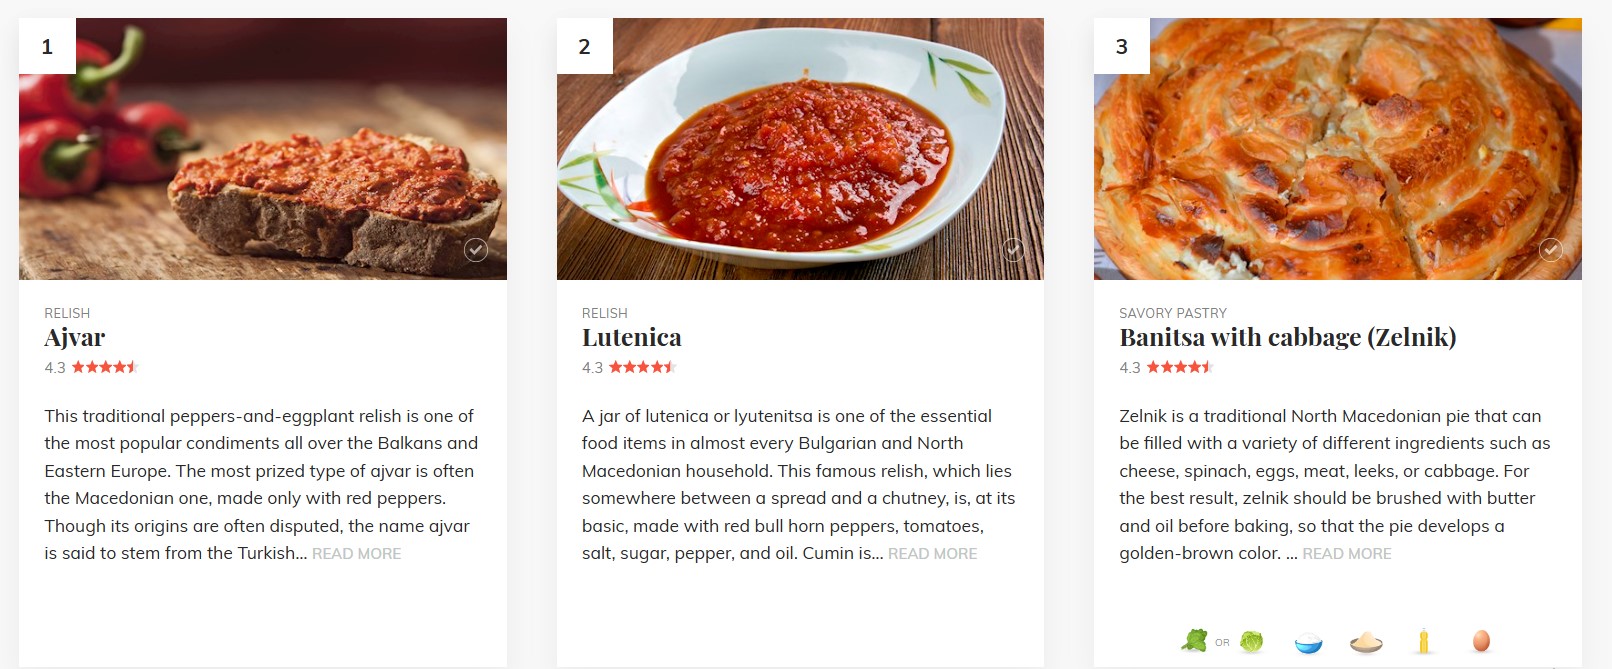Click the oil bottle ingredient icon
Screen dimensions: 1612x669
click(x=1423, y=640)
